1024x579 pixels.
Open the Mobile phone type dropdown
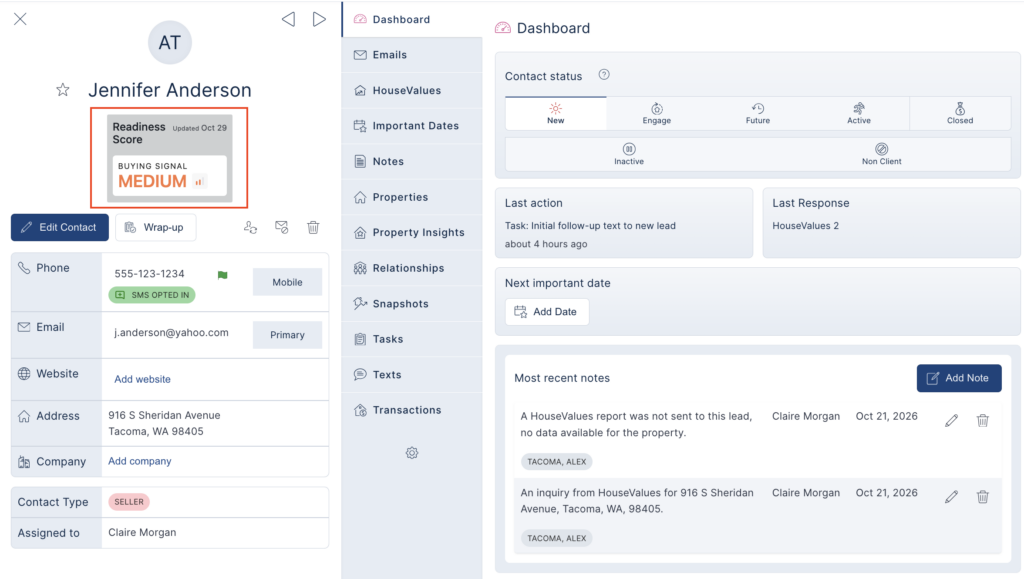pos(287,282)
